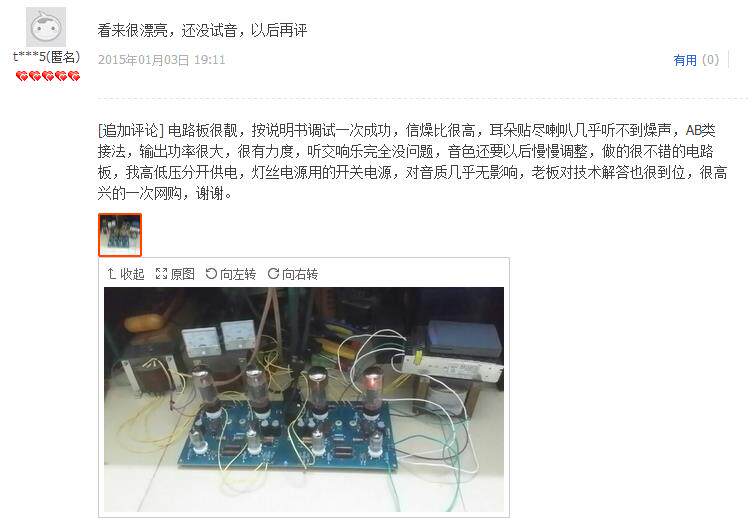Click the first red heart rating icon
Viewport: 753px width, 532px height.
pos(22,76)
